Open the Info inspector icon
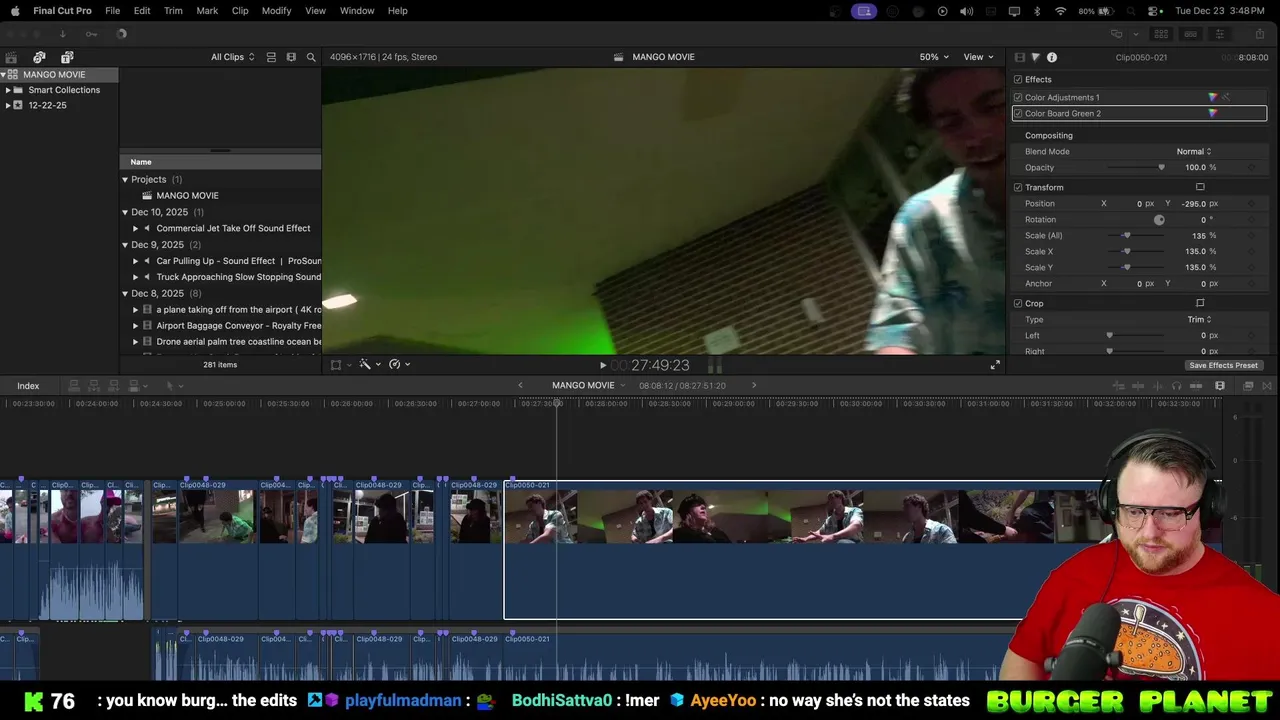 tap(1052, 57)
